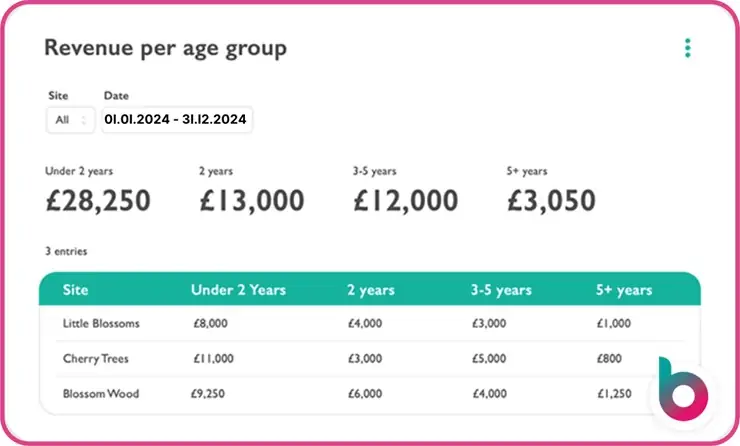Click the Revenue per age group title

(165, 48)
